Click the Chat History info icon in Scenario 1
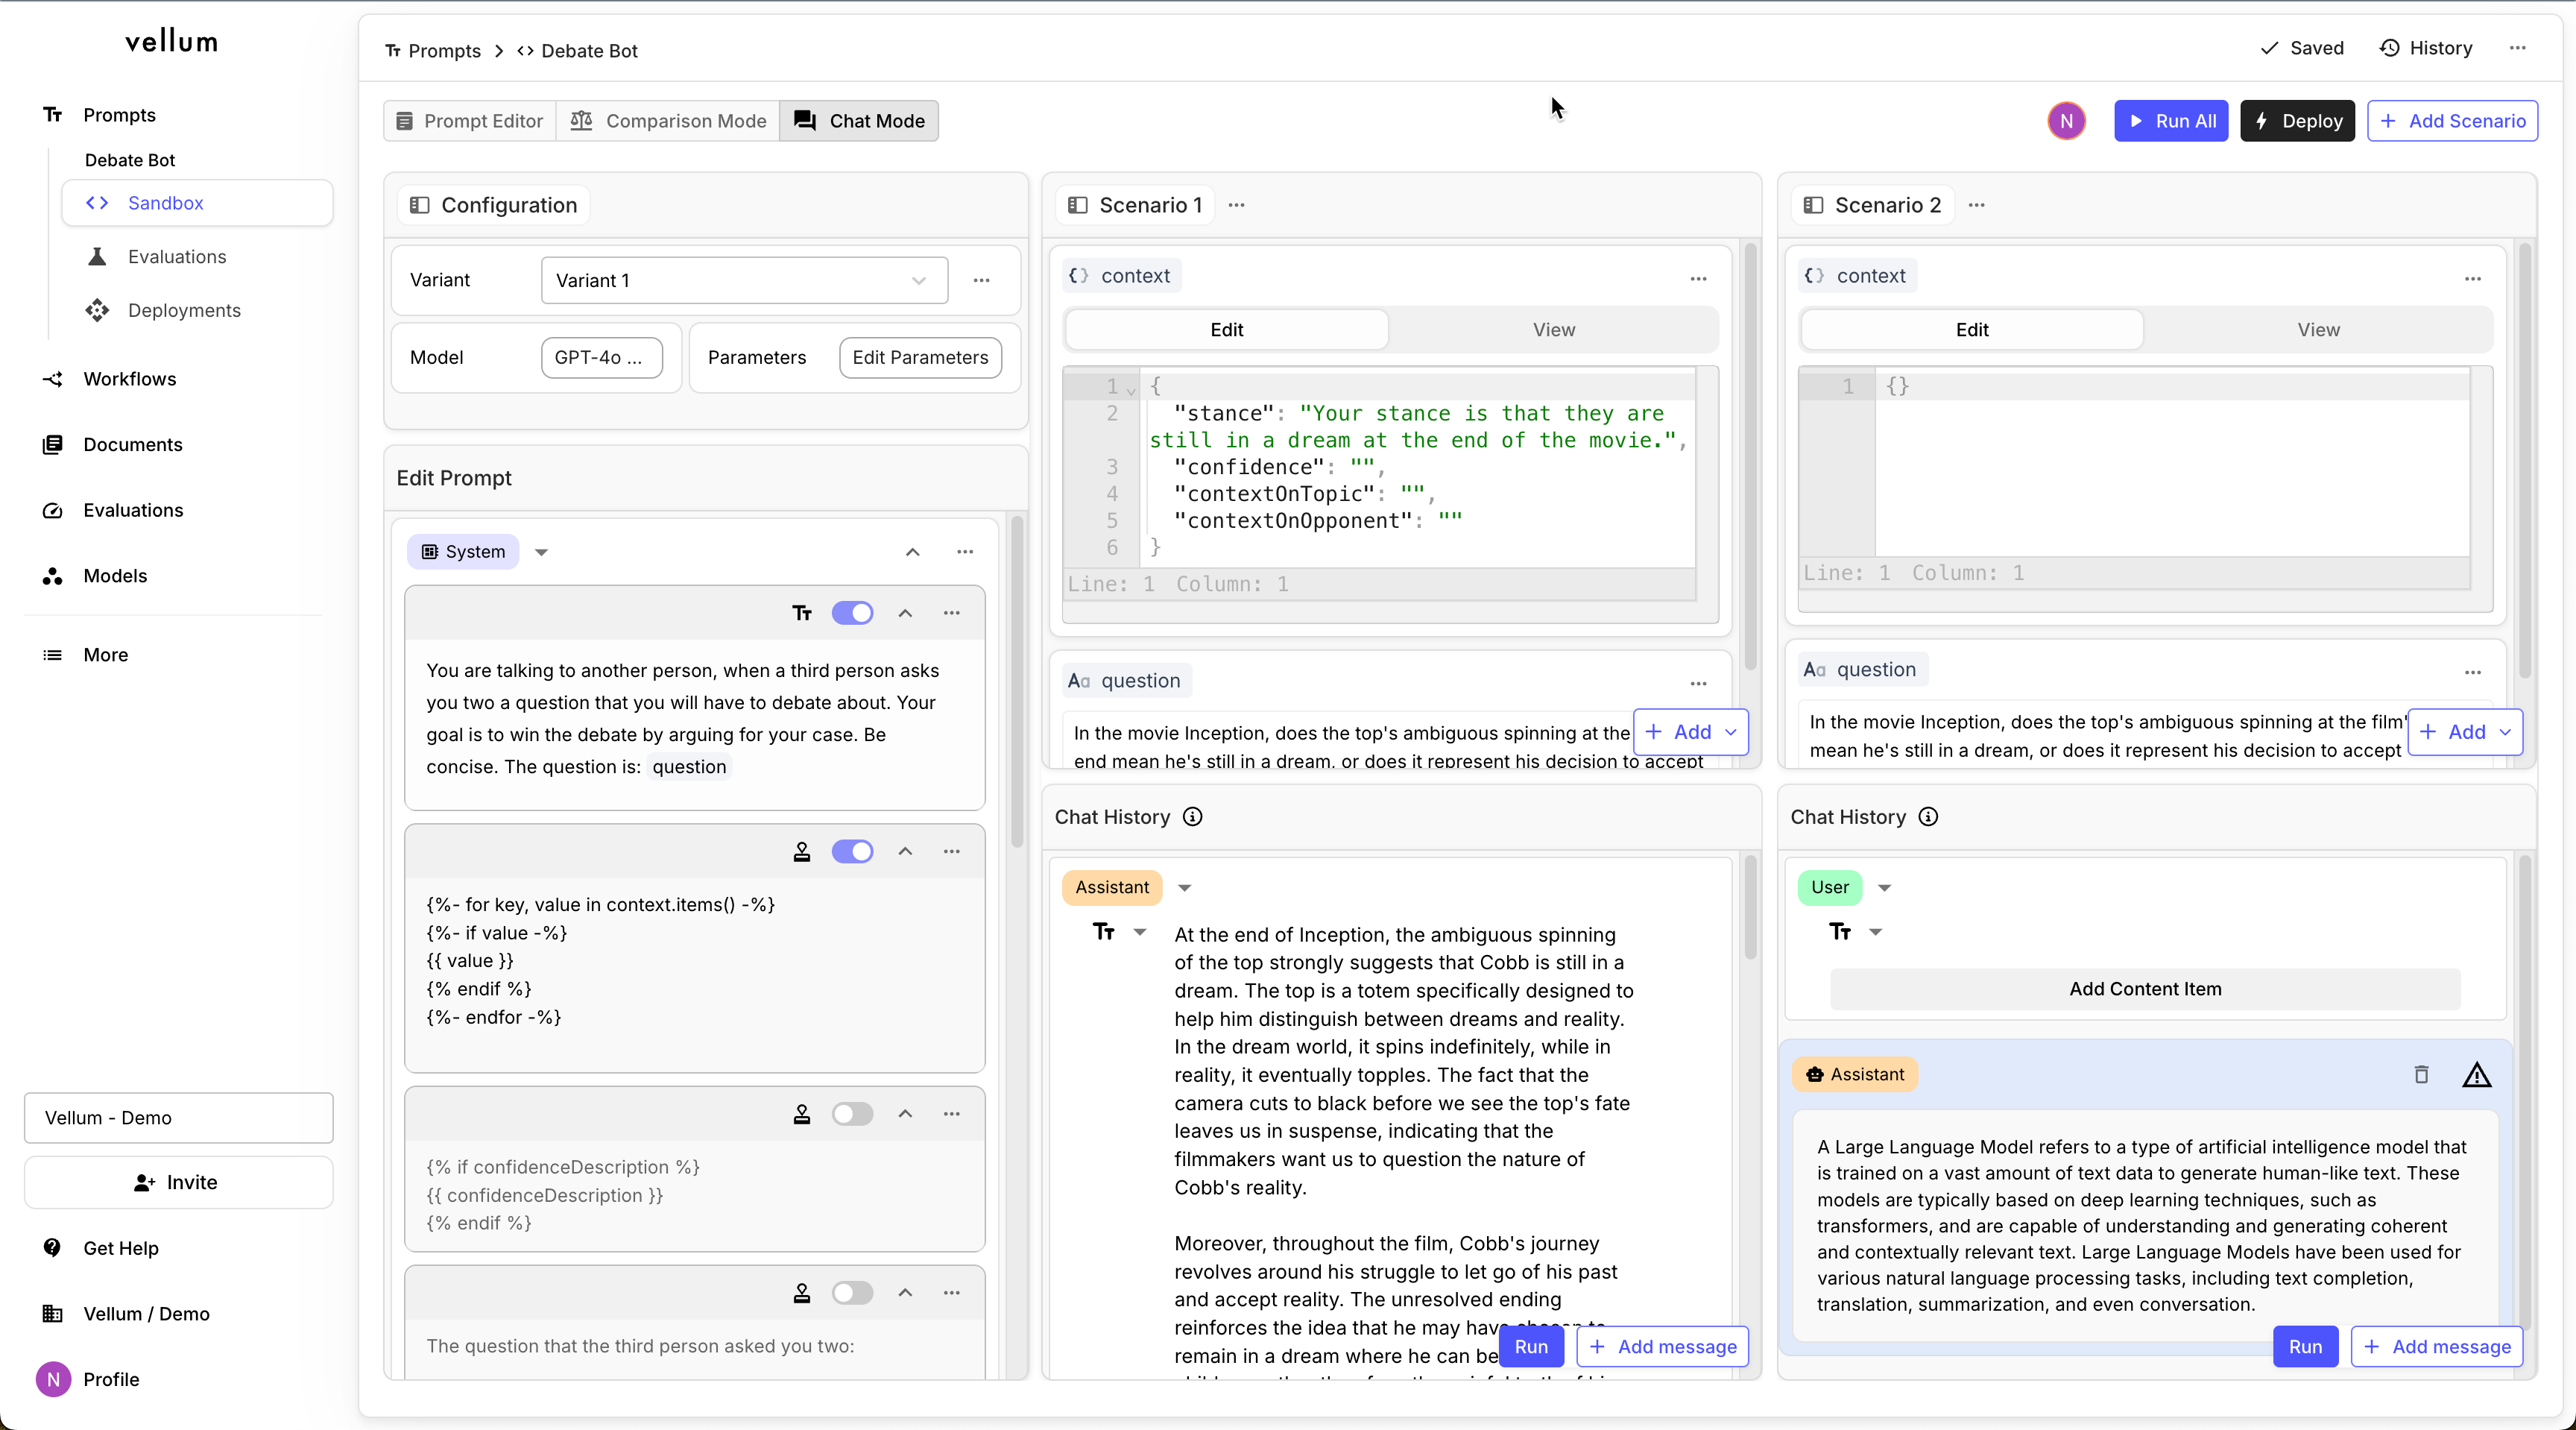2576x1430 pixels. coord(1192,817)
